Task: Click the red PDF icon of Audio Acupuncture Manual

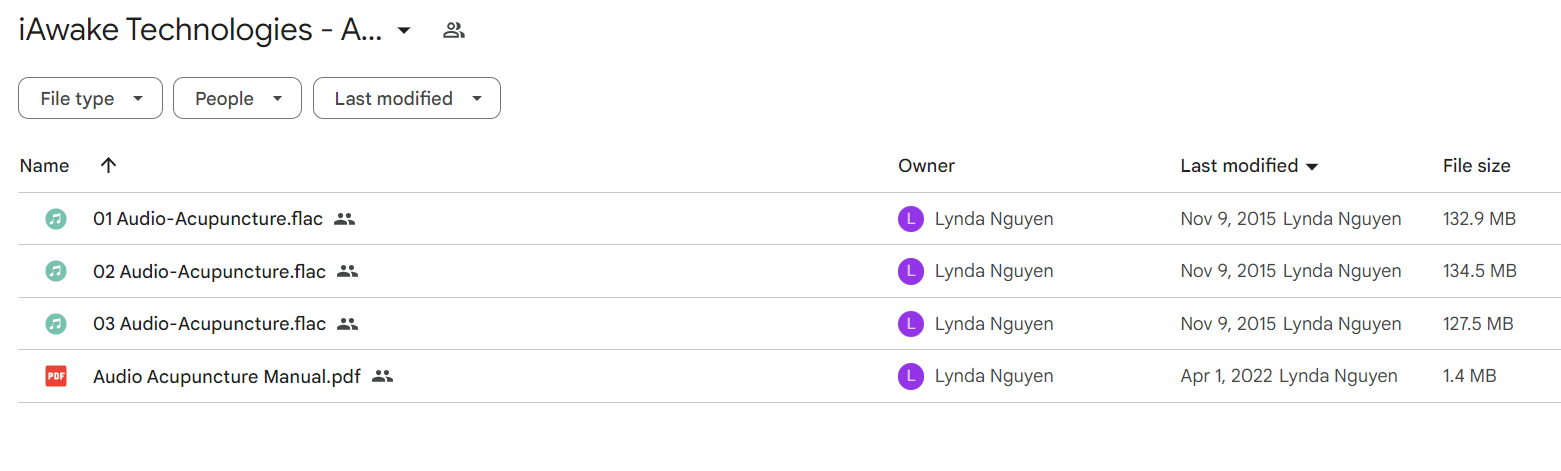Action: pyautogui.click(x=56, y=376)
